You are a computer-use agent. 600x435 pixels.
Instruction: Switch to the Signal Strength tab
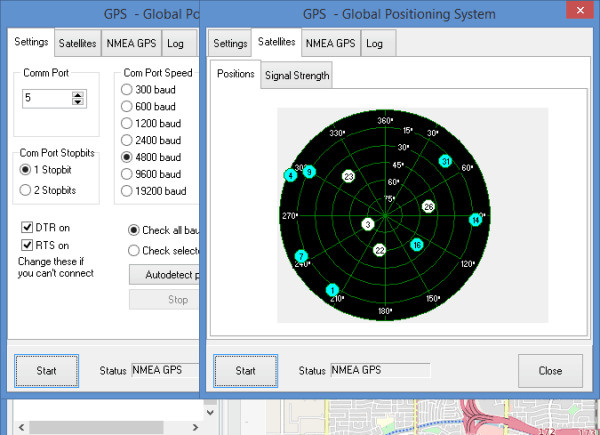click(x=297, y=76)
